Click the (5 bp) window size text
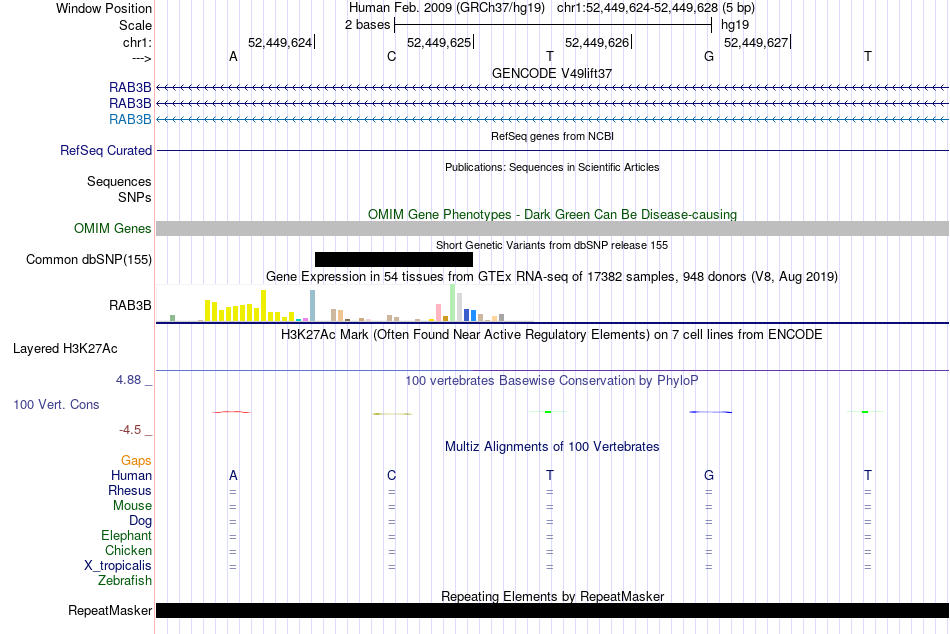The image size is (950, 634). (739, 8)
